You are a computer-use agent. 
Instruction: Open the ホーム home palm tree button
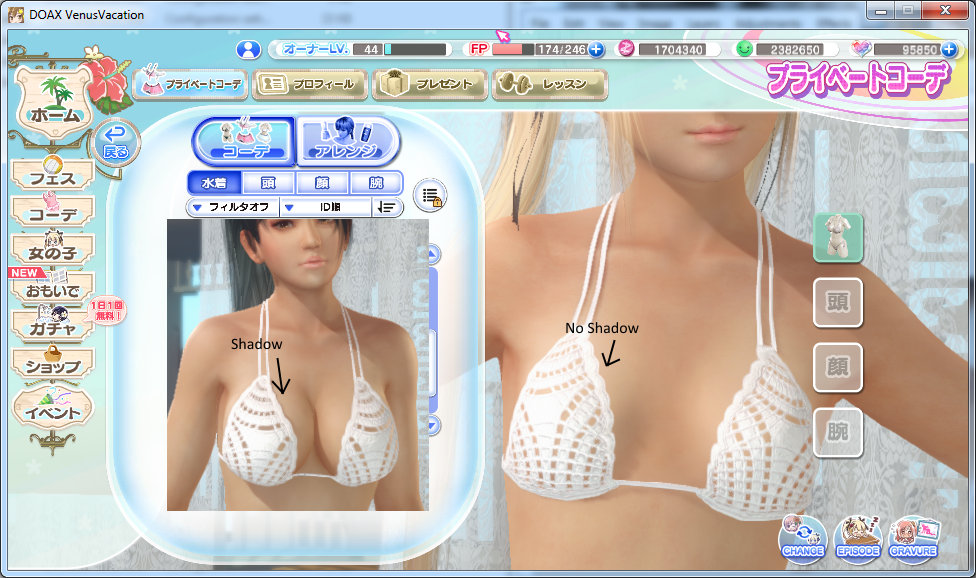55,100
